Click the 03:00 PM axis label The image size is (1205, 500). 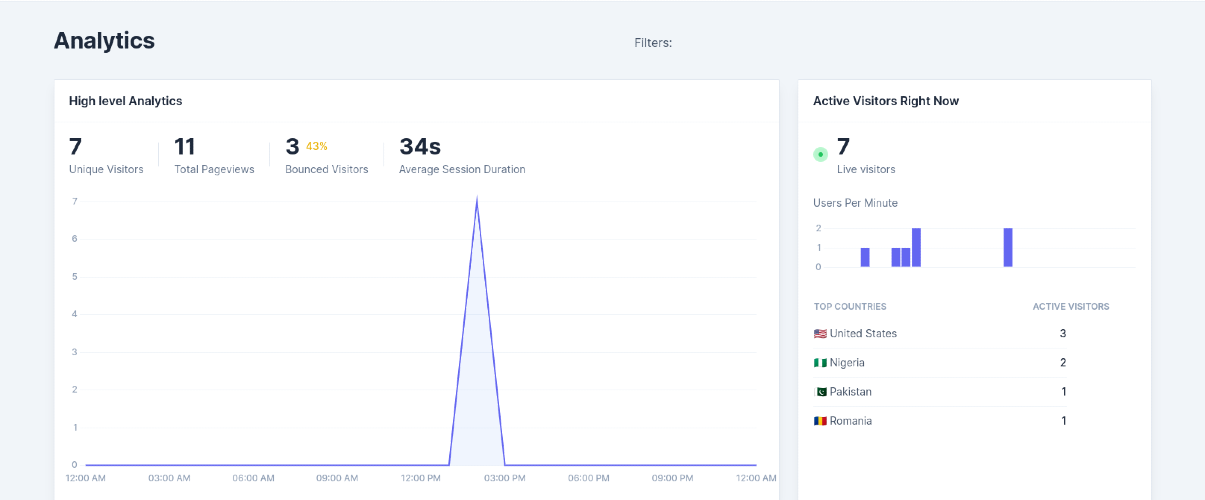[505, 478]
